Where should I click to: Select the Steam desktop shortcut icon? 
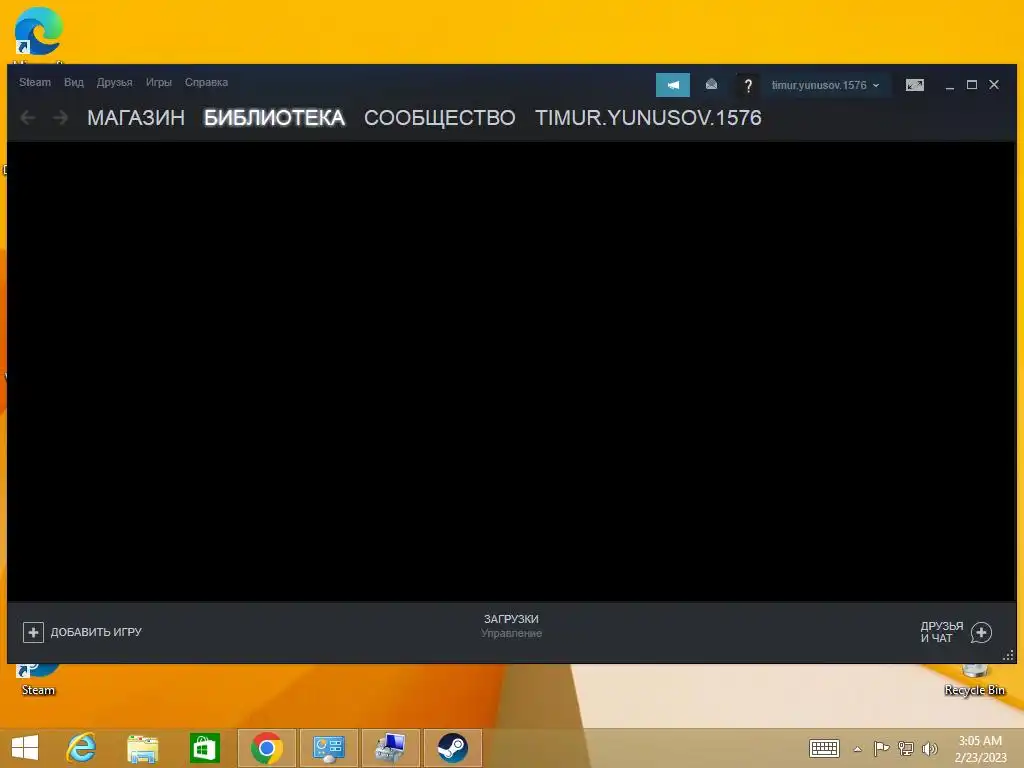pyautogui.click(x=38, y=680)
